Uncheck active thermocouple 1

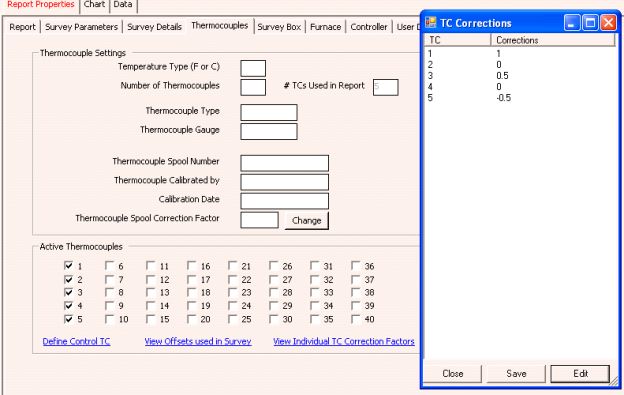tap(68, 266)
